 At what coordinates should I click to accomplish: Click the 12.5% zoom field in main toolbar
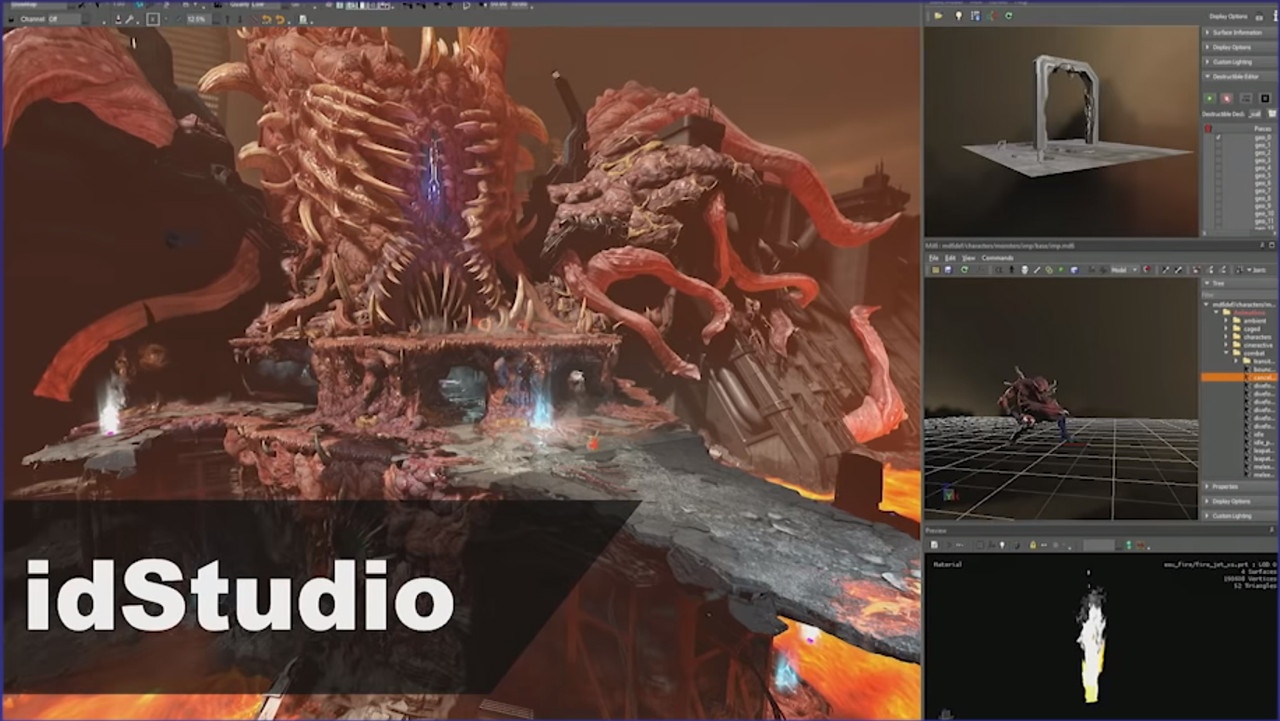coord(198,19)
